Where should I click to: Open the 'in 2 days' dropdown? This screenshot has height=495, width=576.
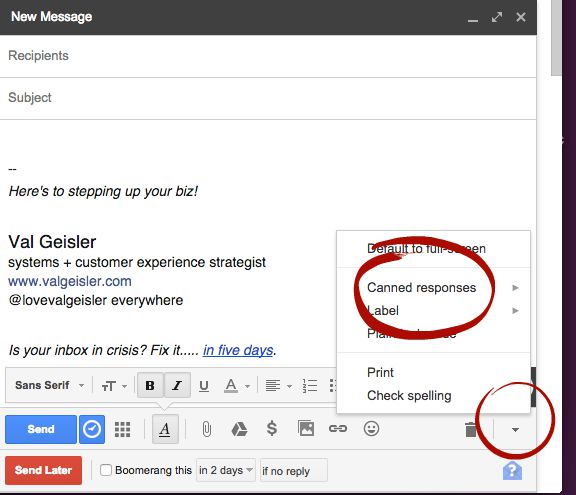pyautogui.click(x=226, y=470)
